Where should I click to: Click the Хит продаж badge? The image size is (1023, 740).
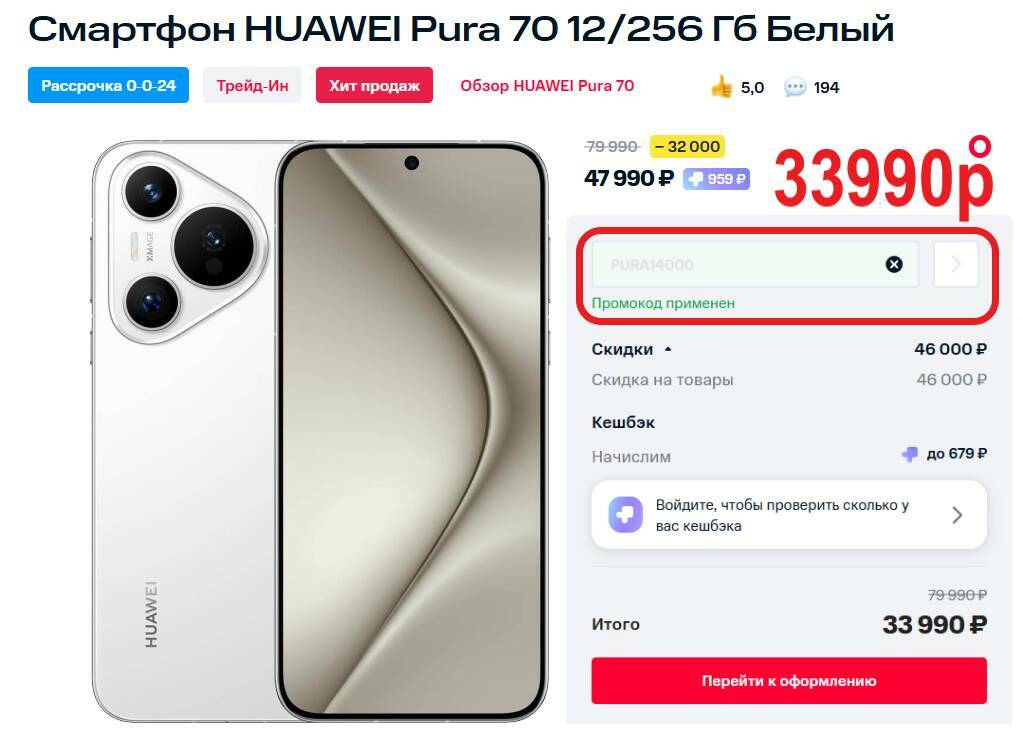374,85
